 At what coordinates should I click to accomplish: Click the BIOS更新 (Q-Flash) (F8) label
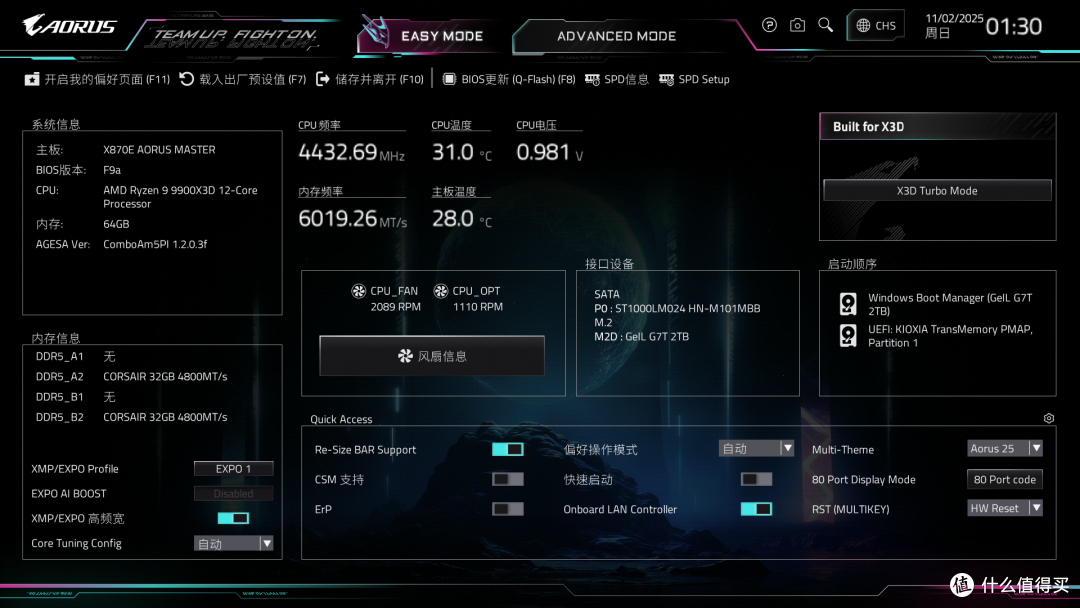pyautogui.click(x=518, y=79)
